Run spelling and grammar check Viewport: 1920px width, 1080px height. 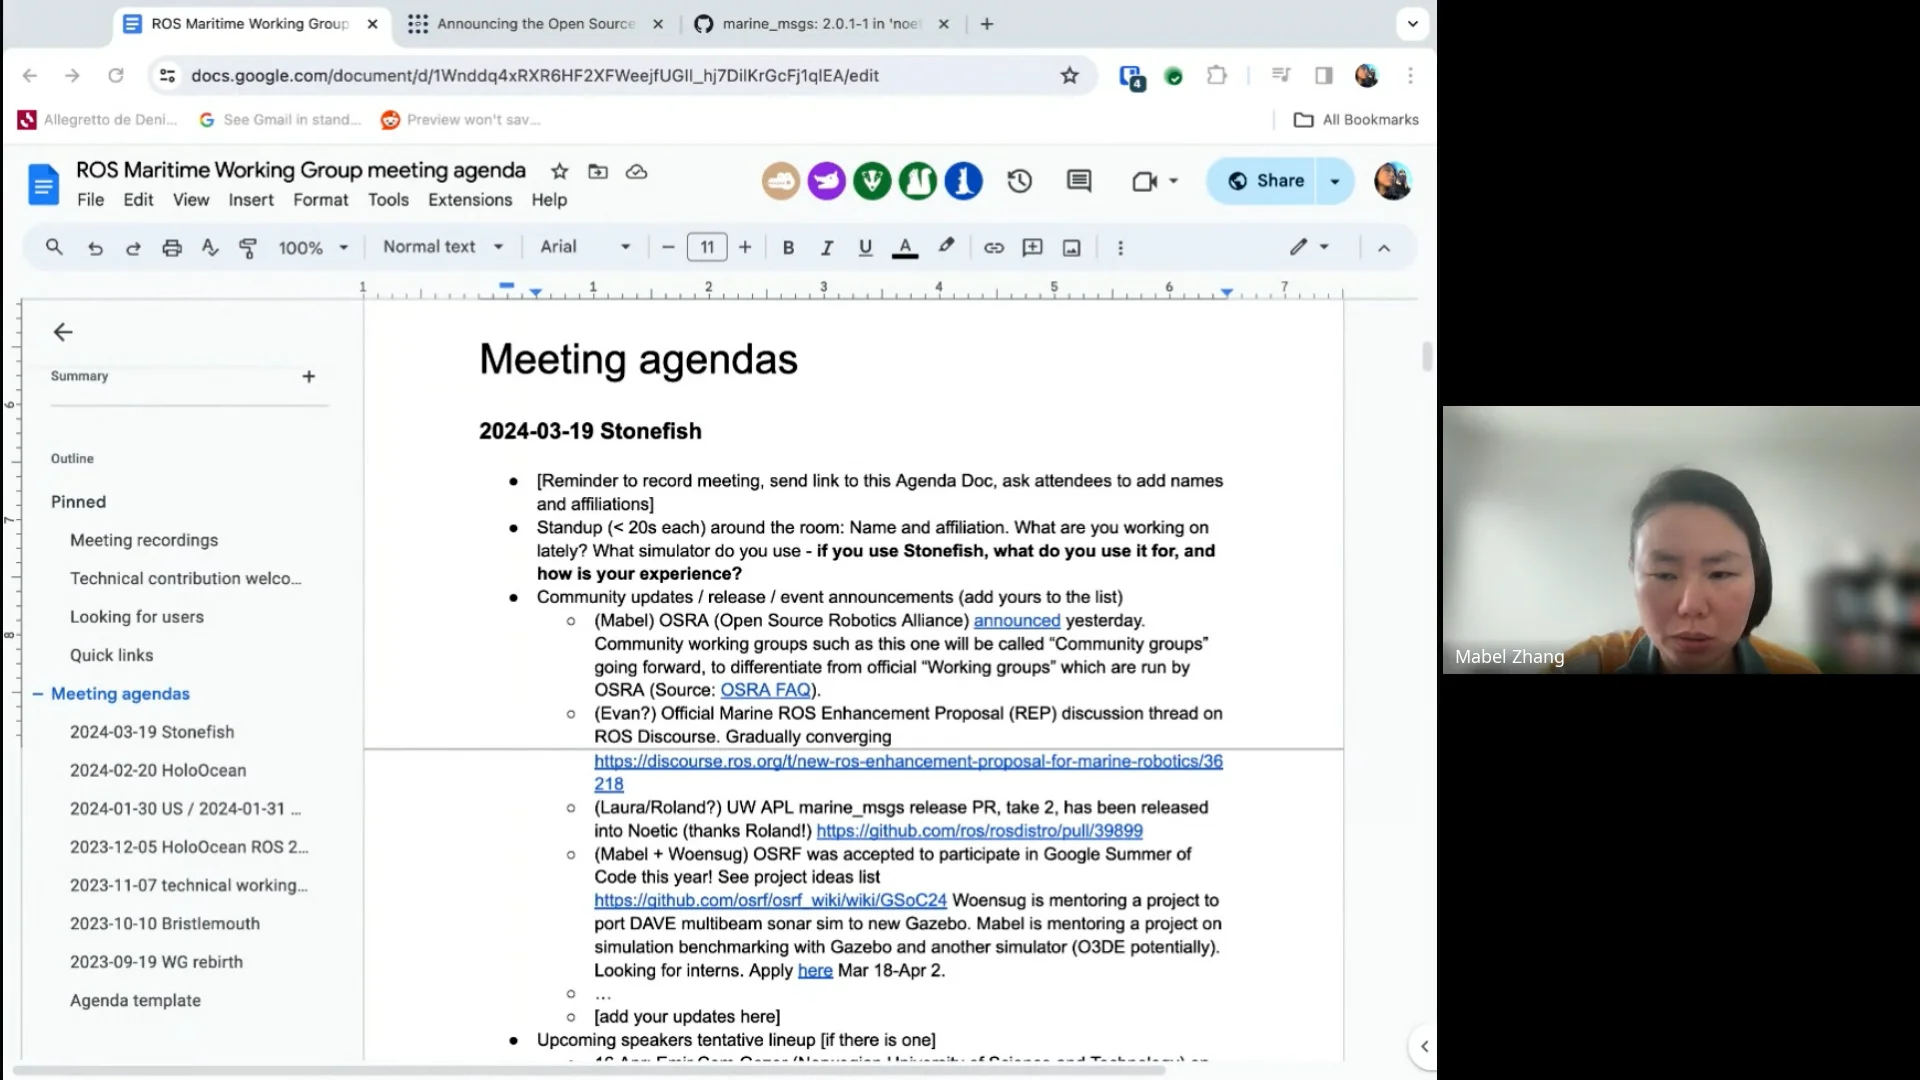(x=210, y=248)
